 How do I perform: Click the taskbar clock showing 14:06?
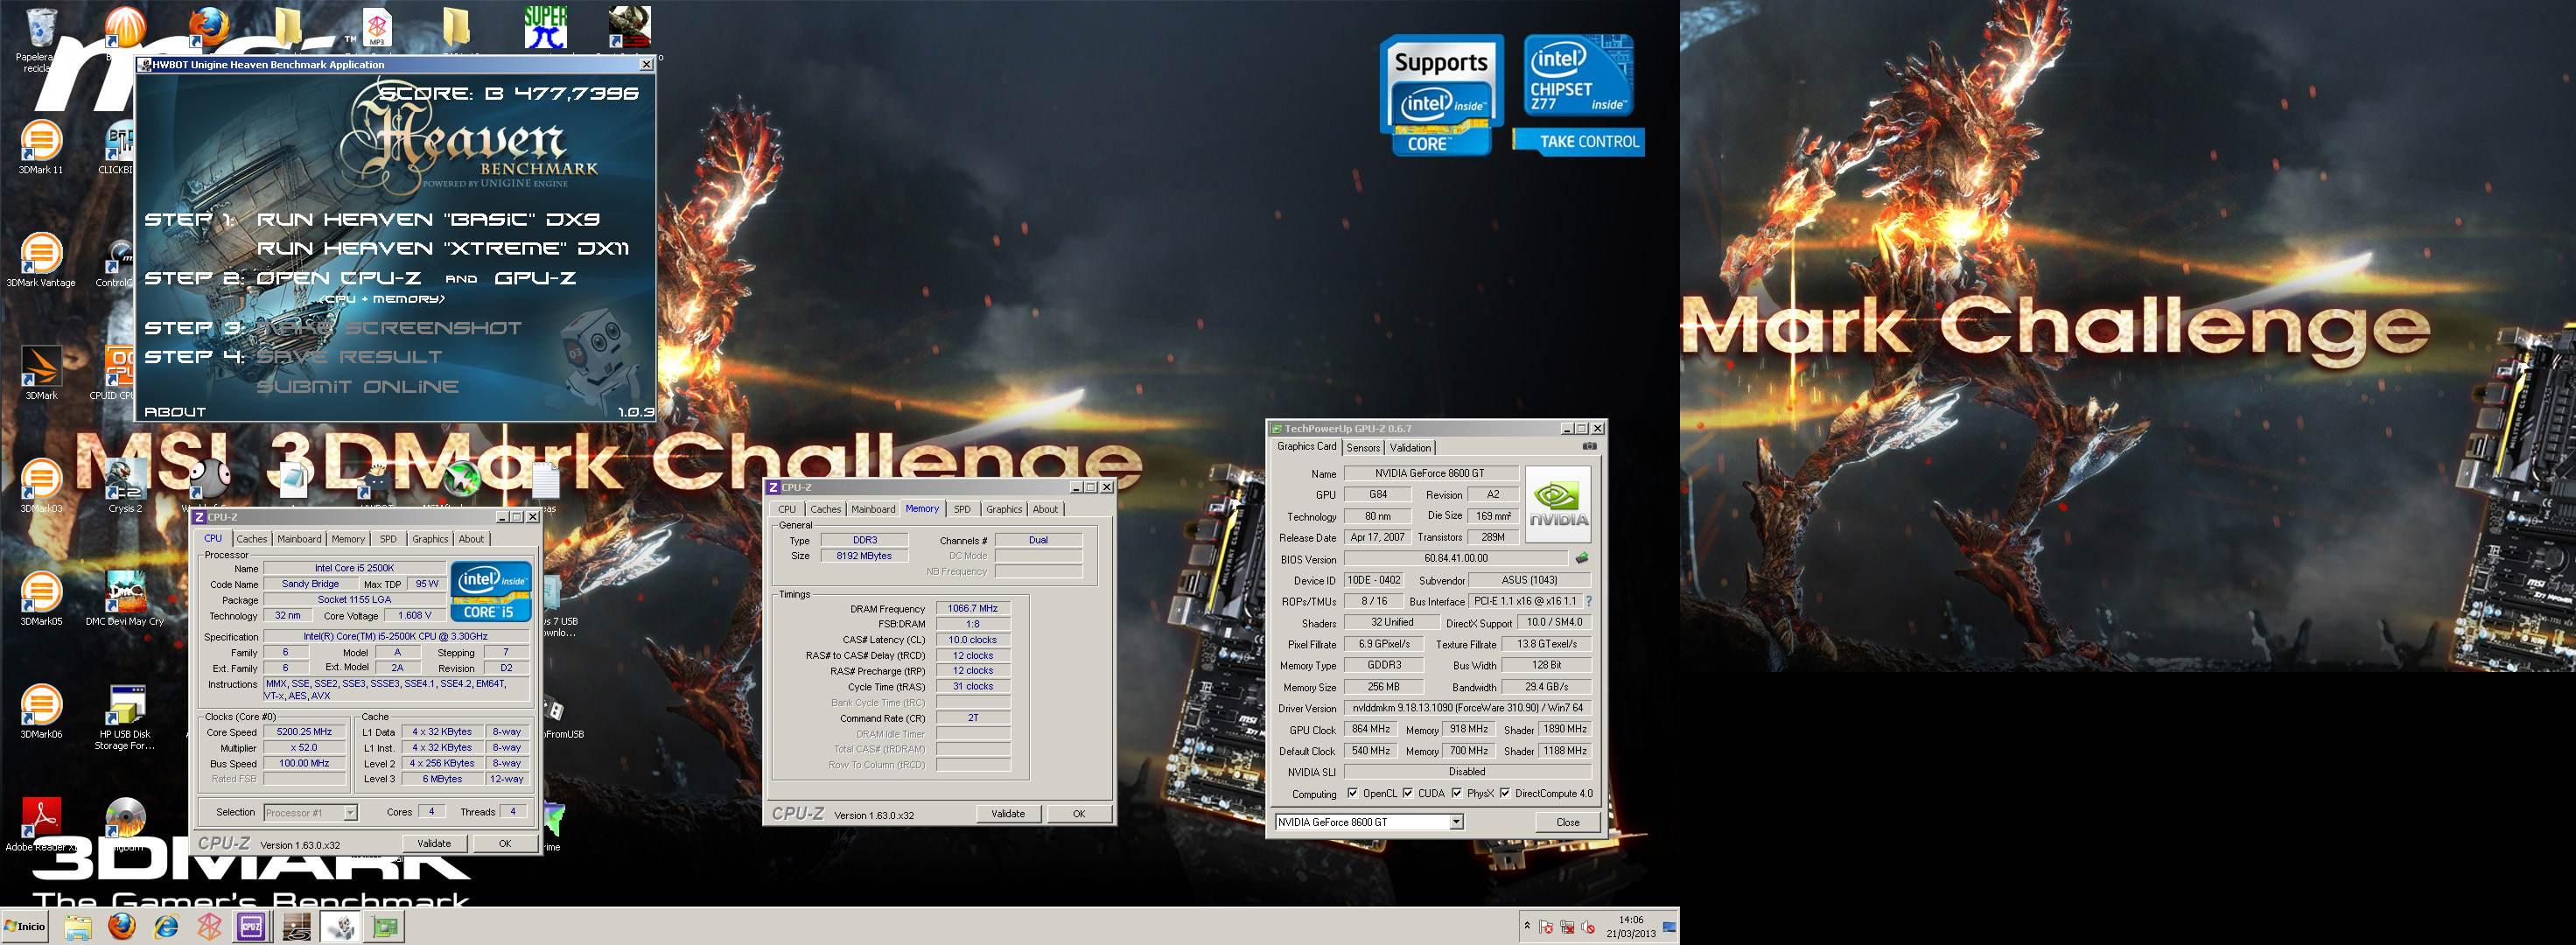(x=1630, y=926)
